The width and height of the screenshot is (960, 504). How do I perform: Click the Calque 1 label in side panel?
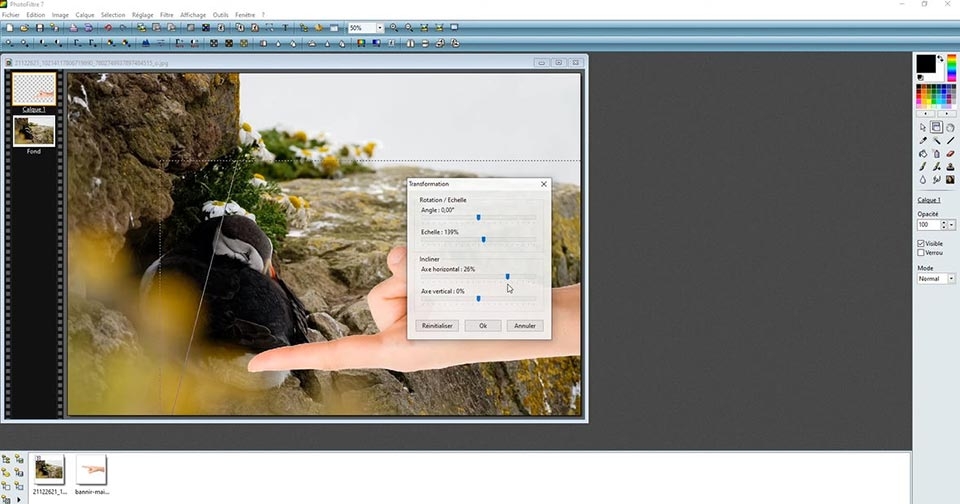click(929, 200)
